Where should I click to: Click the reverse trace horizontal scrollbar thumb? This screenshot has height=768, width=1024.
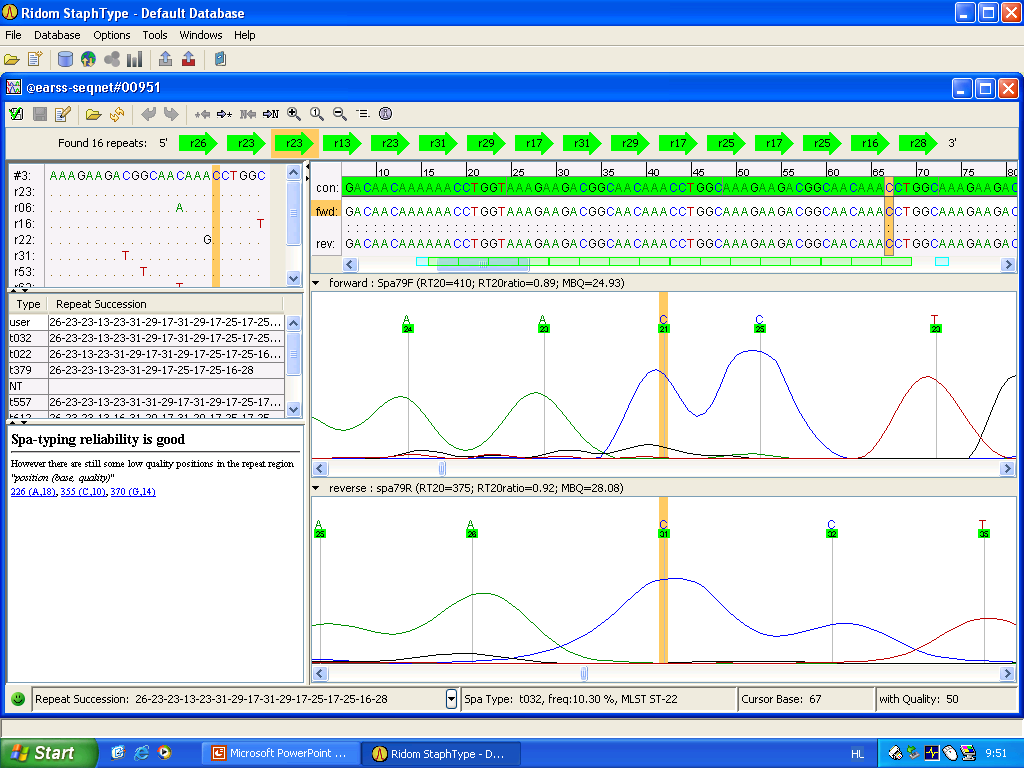point(584,673)
